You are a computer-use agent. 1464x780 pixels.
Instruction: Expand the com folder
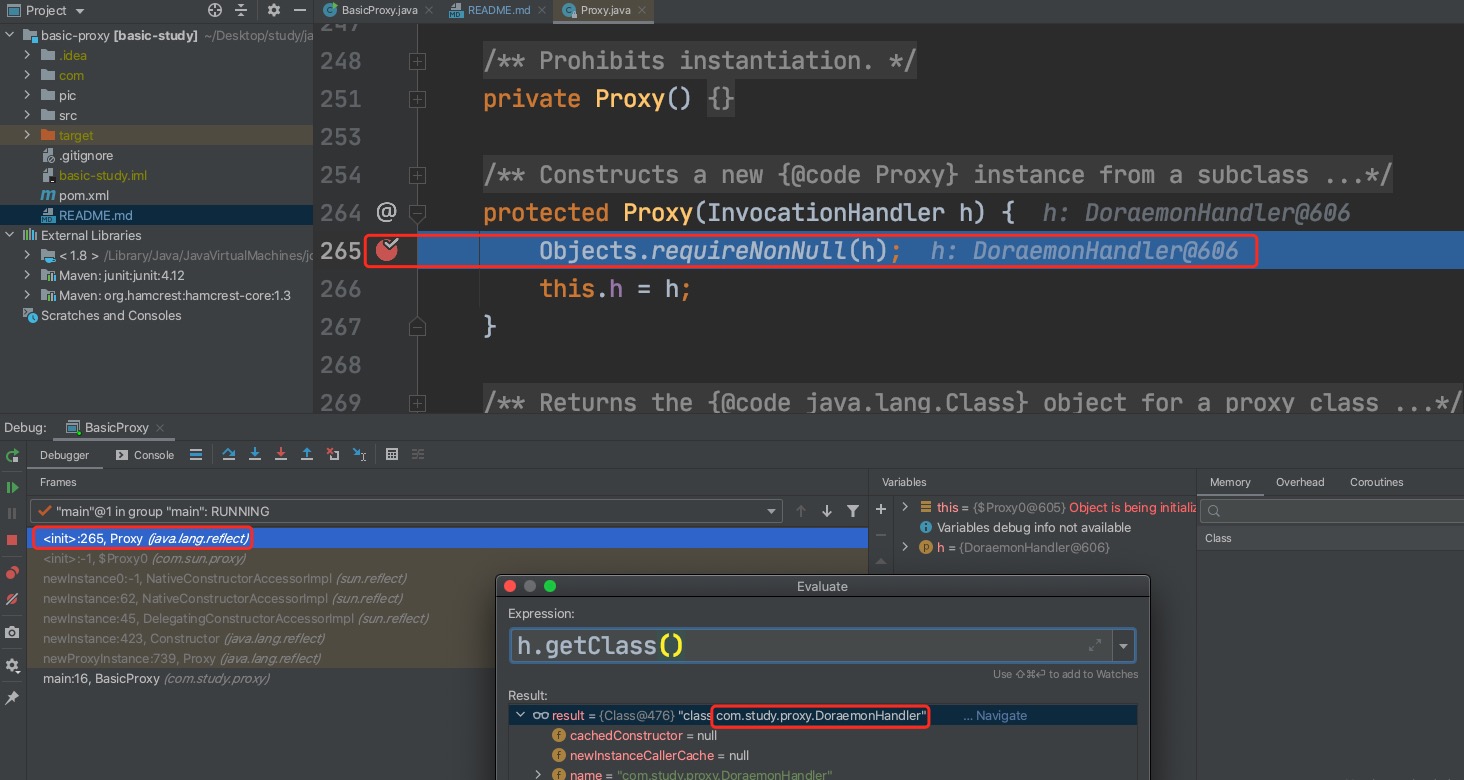coord(27,75)
